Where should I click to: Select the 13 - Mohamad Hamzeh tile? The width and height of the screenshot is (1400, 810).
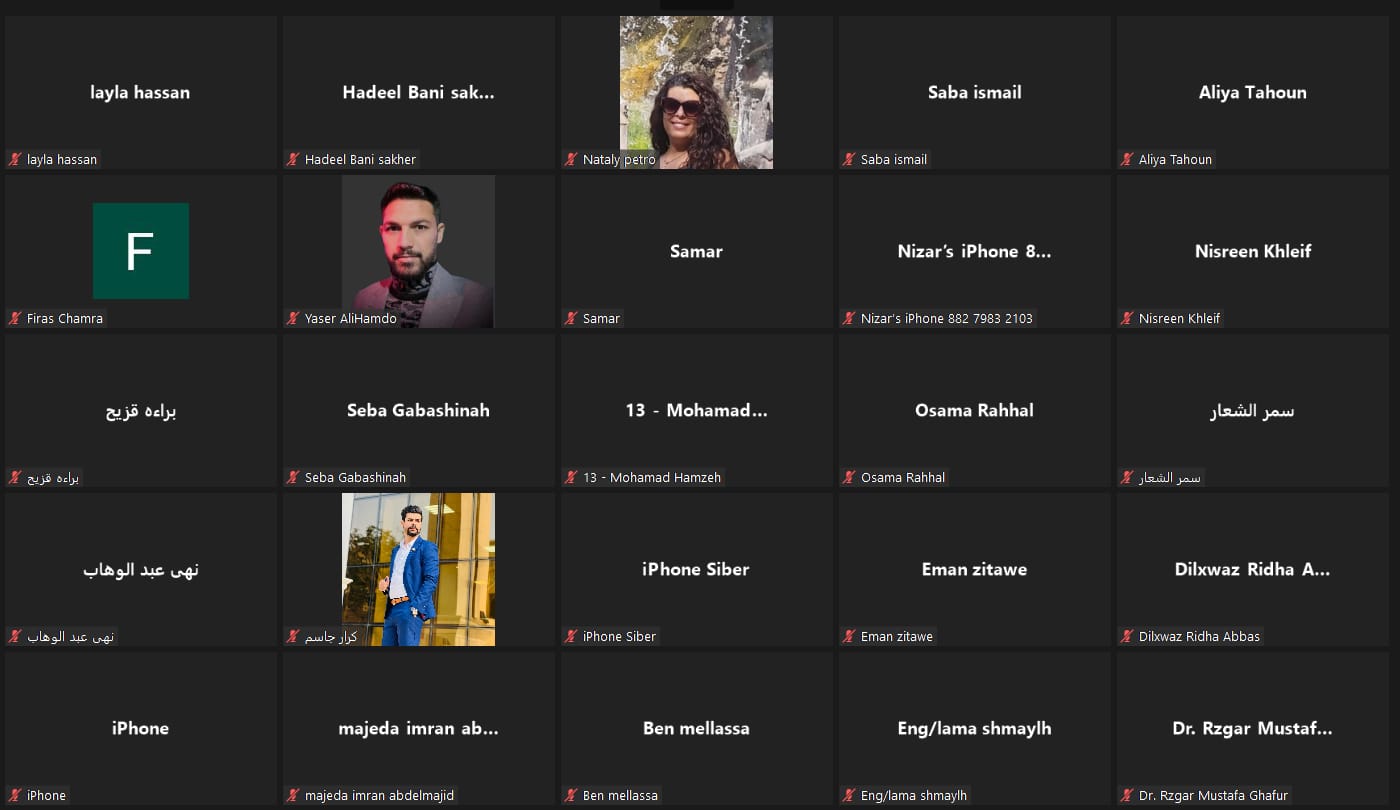point(697,410)
